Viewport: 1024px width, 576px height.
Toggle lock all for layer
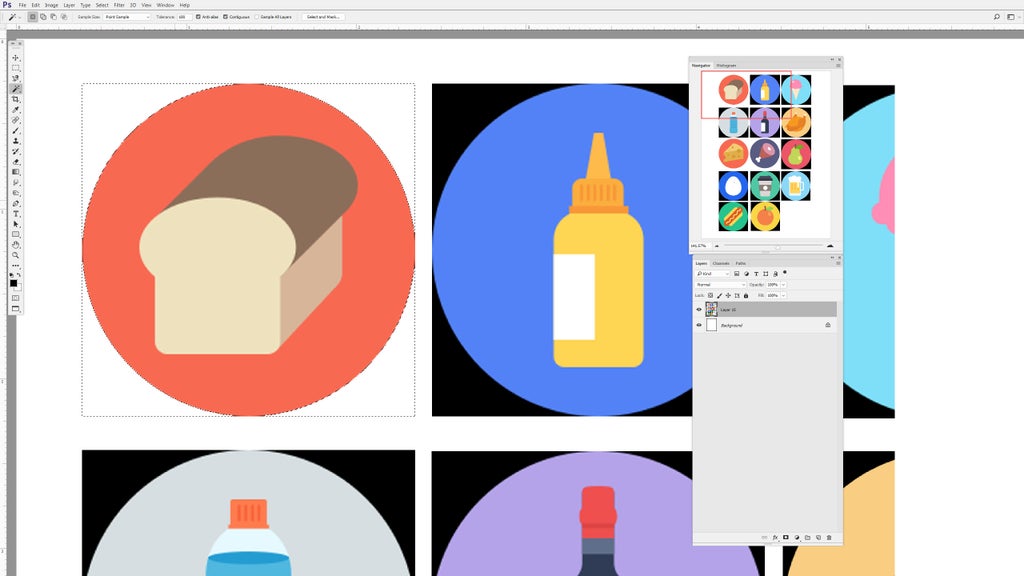tap(746, 295)
